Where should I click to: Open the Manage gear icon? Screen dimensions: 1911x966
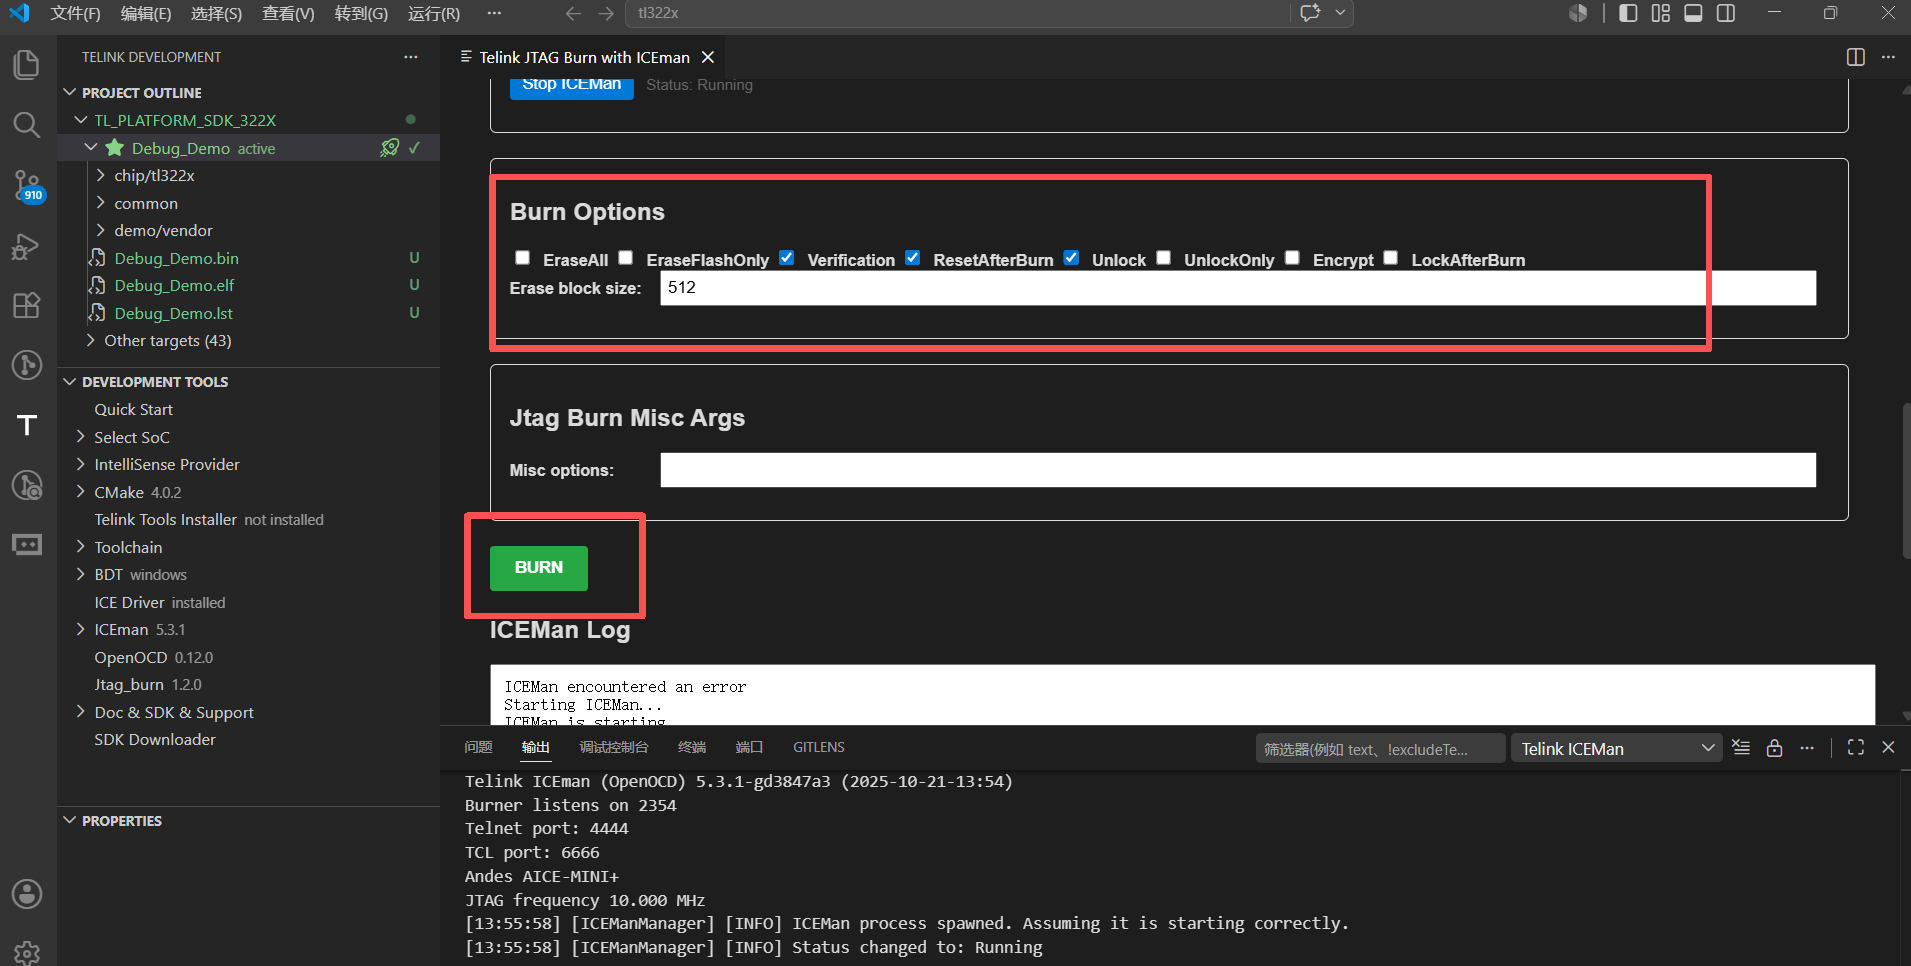pos(27,952)
